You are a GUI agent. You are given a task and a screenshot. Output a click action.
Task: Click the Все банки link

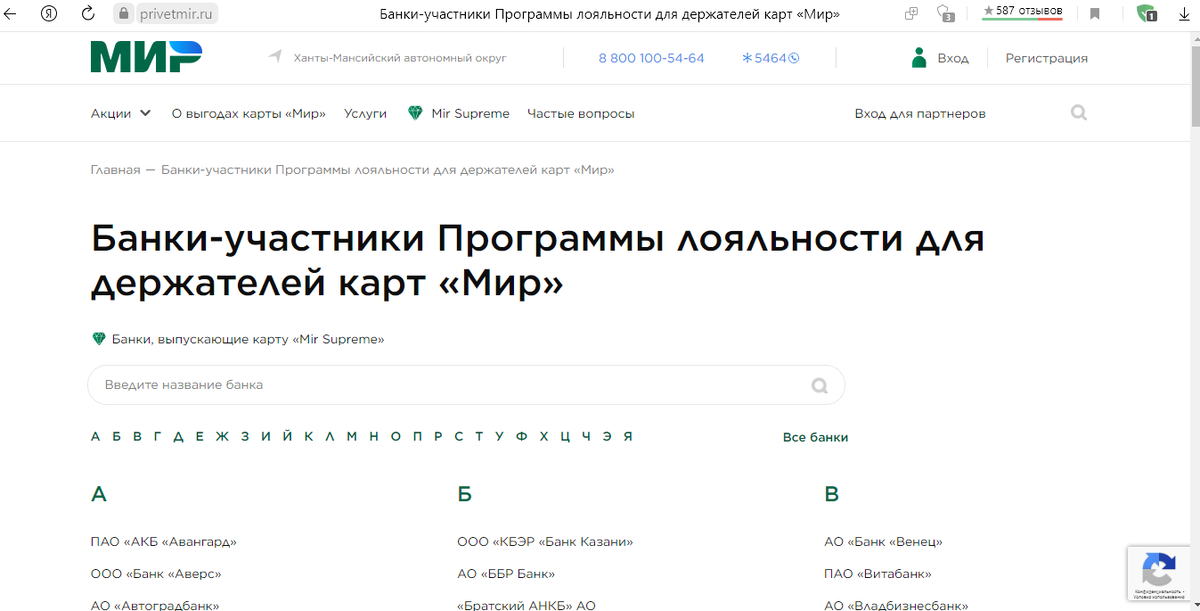815,436
